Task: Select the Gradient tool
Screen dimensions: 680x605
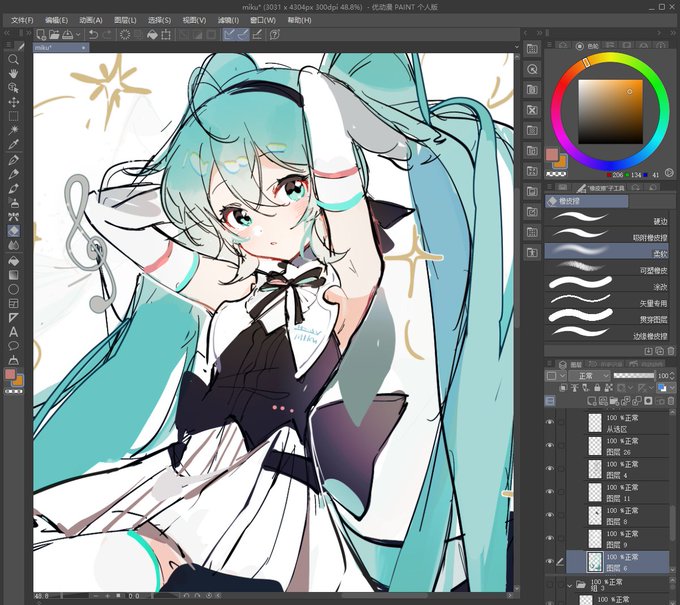Action: pyautogui.click(x=13, y=275)
